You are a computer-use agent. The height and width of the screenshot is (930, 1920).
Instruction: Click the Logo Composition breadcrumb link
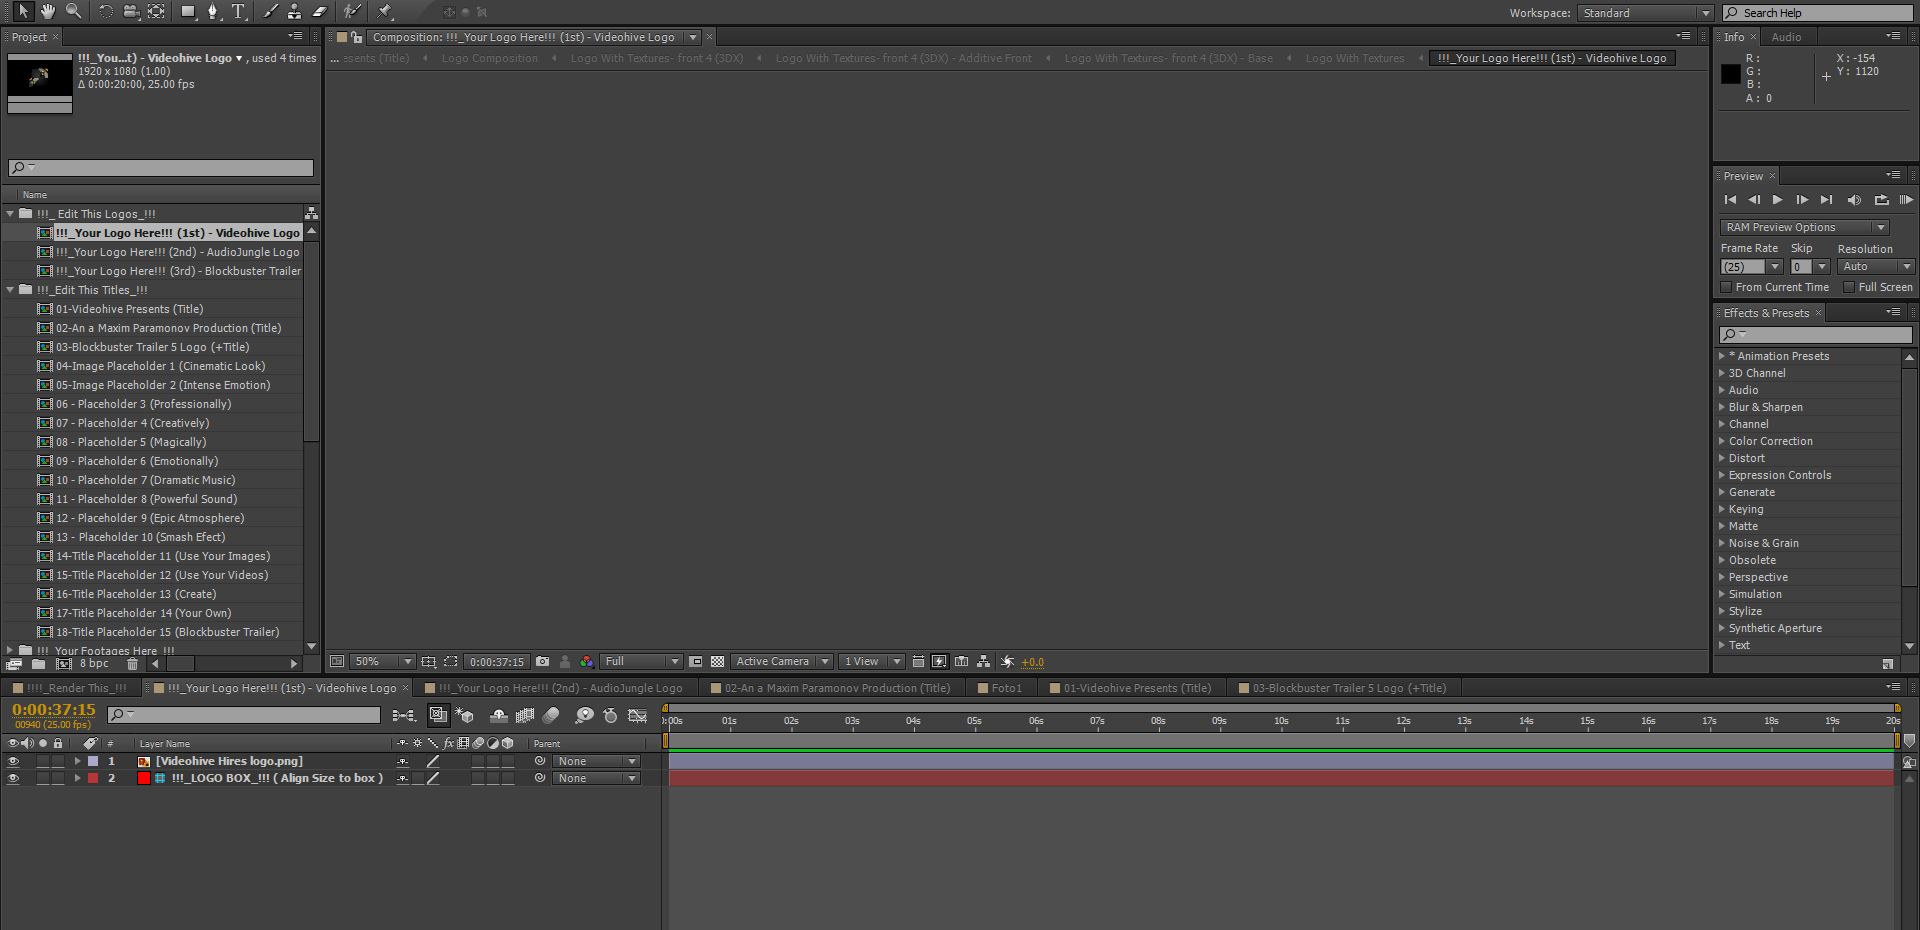tap(490, 58)
